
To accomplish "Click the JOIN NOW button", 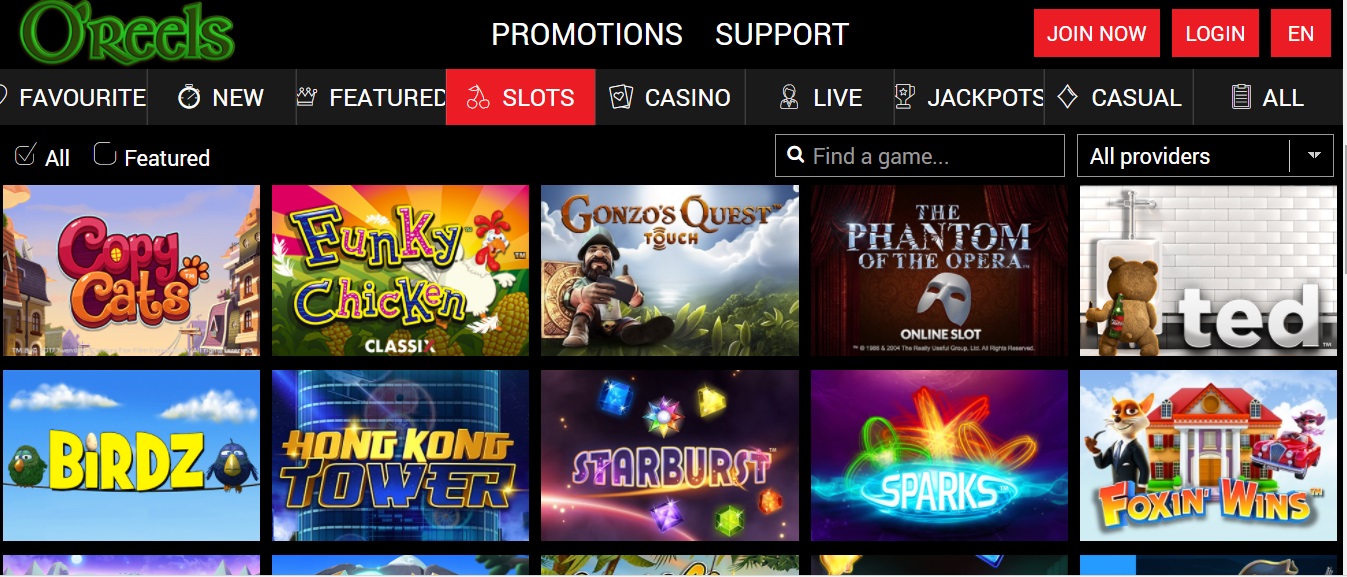I will tap(1097, 33).
